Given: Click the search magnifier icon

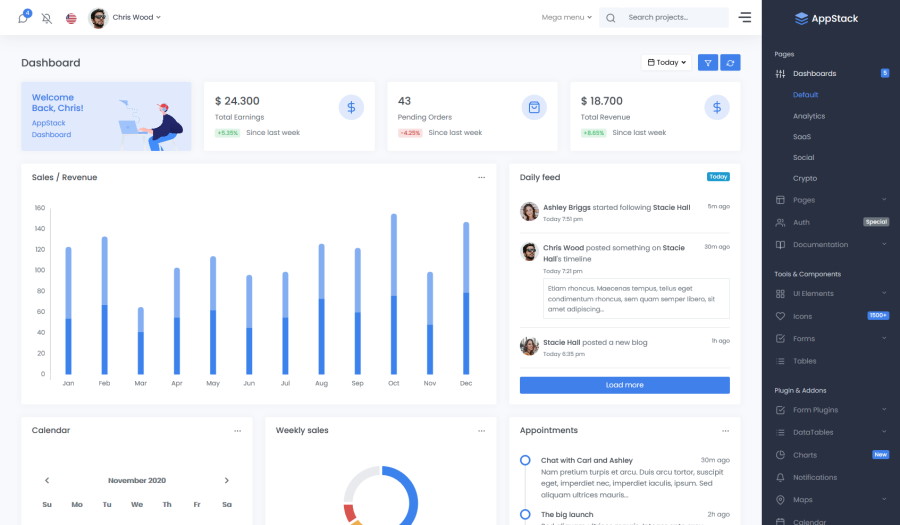Looking at the screenshot, I should coord(611,18).
